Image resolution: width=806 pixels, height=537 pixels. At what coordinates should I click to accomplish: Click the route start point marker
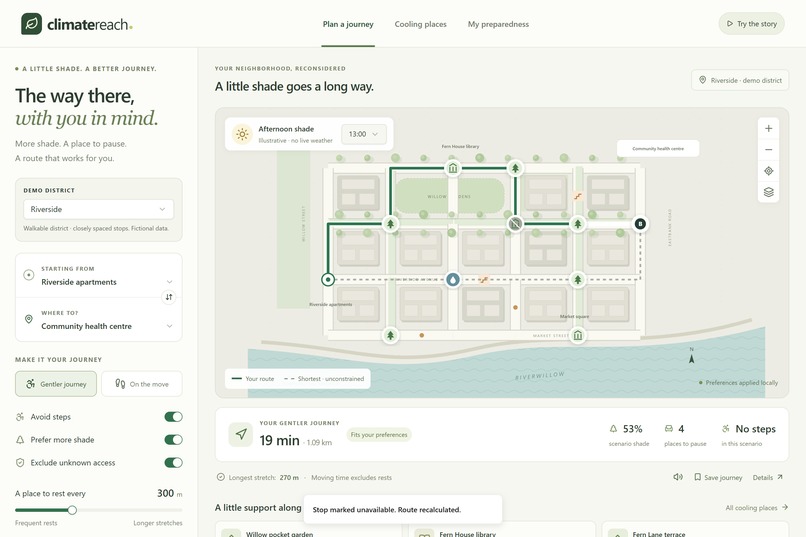[328, 280]
